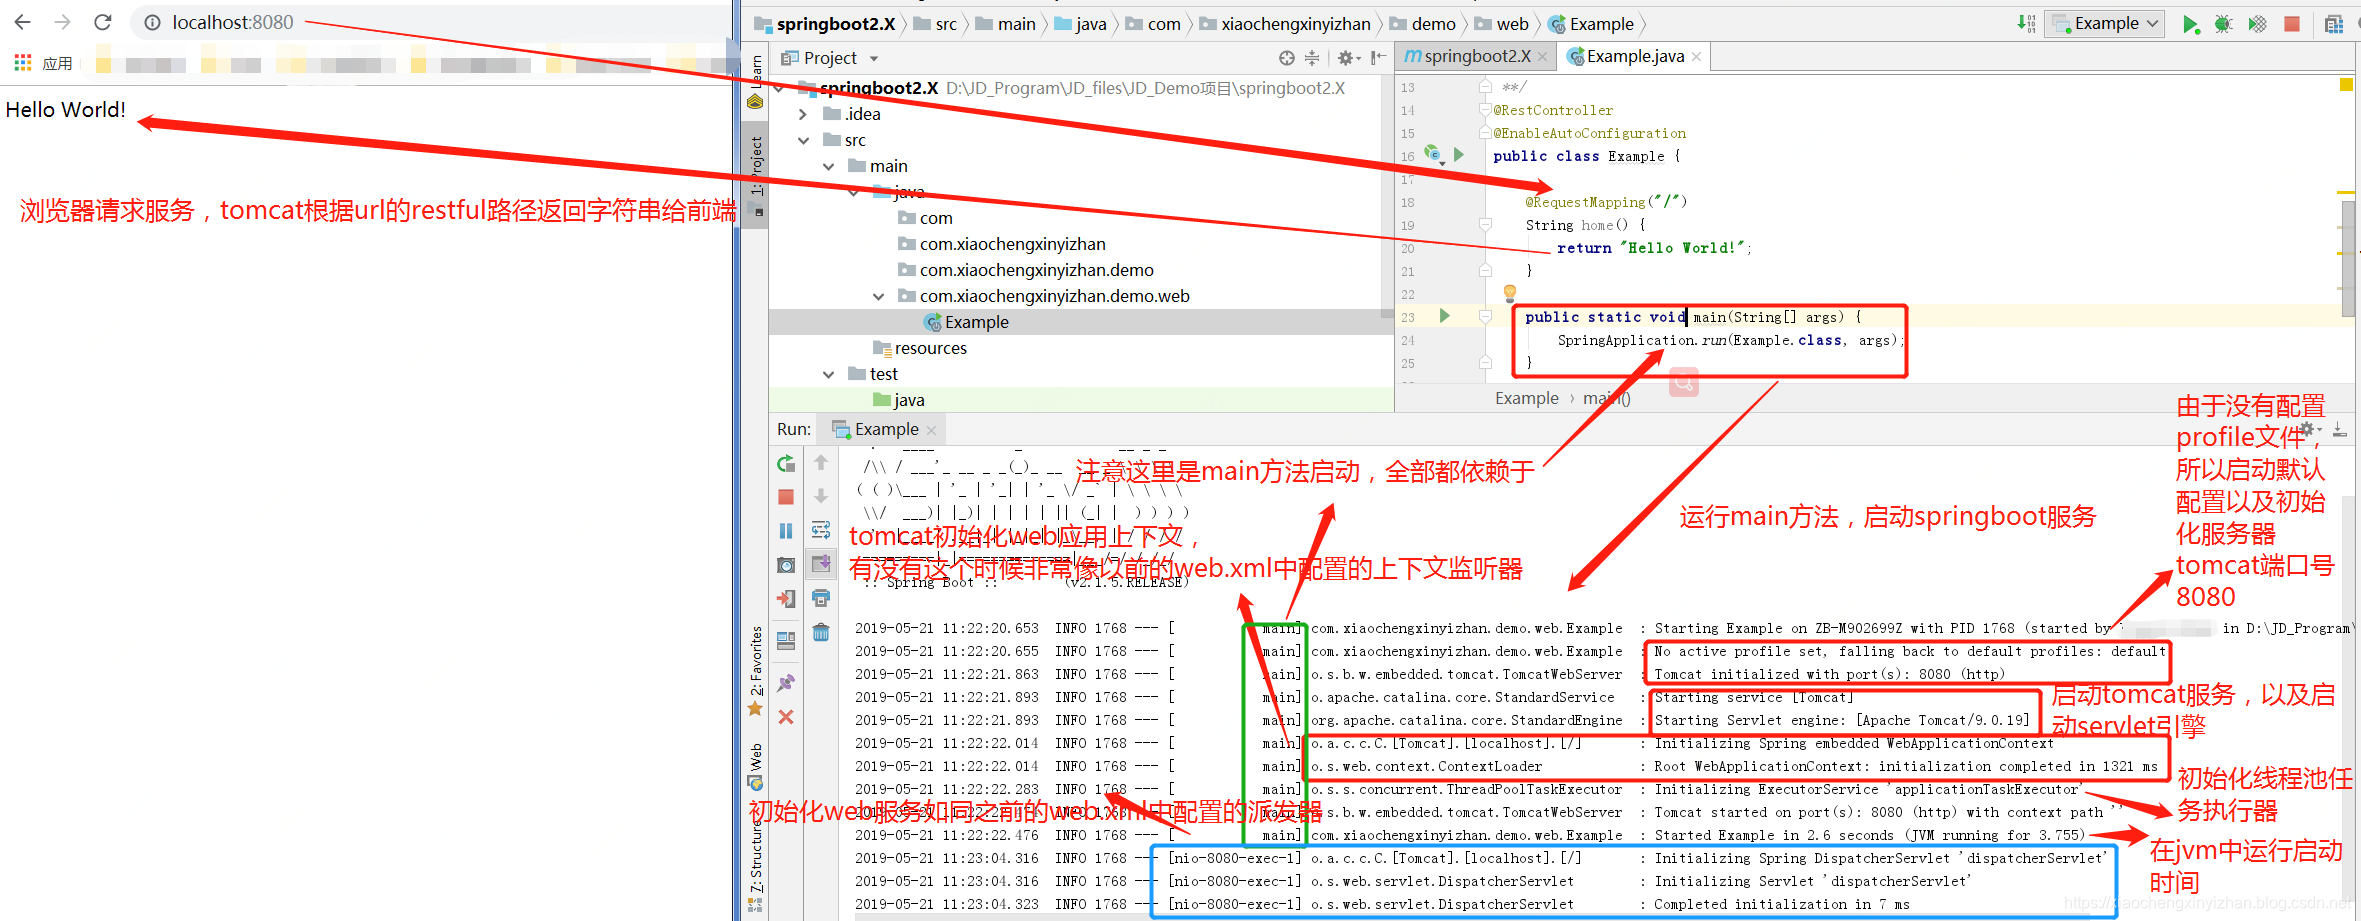The image size is (2361, 921).
Task: Toggle fold marker at line 14 annotations
Action: (1485, 110)
